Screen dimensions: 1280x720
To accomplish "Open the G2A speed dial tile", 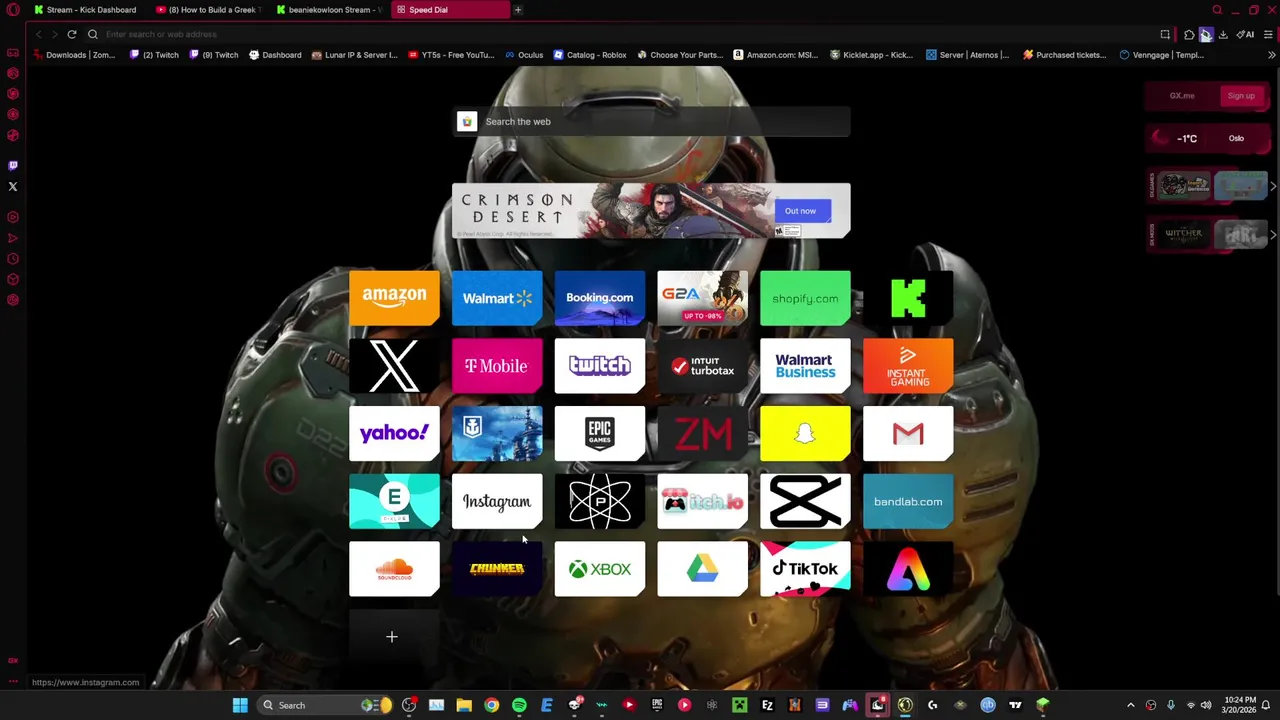I will pos(702,298).
